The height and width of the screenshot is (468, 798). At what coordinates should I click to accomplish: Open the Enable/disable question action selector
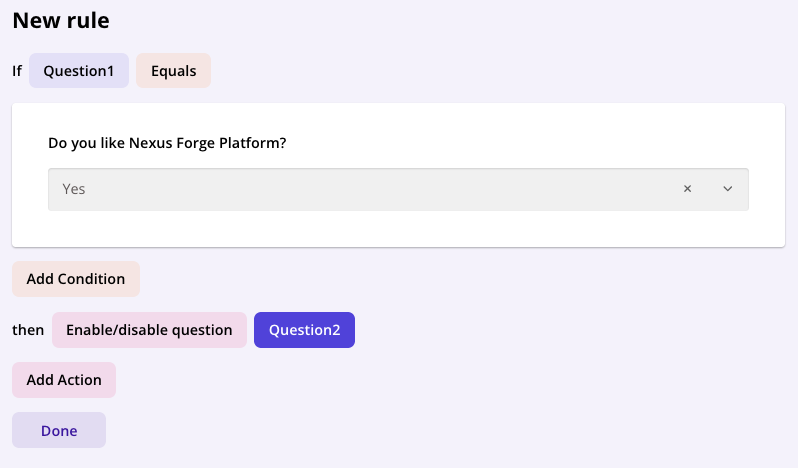coord(149,330)
